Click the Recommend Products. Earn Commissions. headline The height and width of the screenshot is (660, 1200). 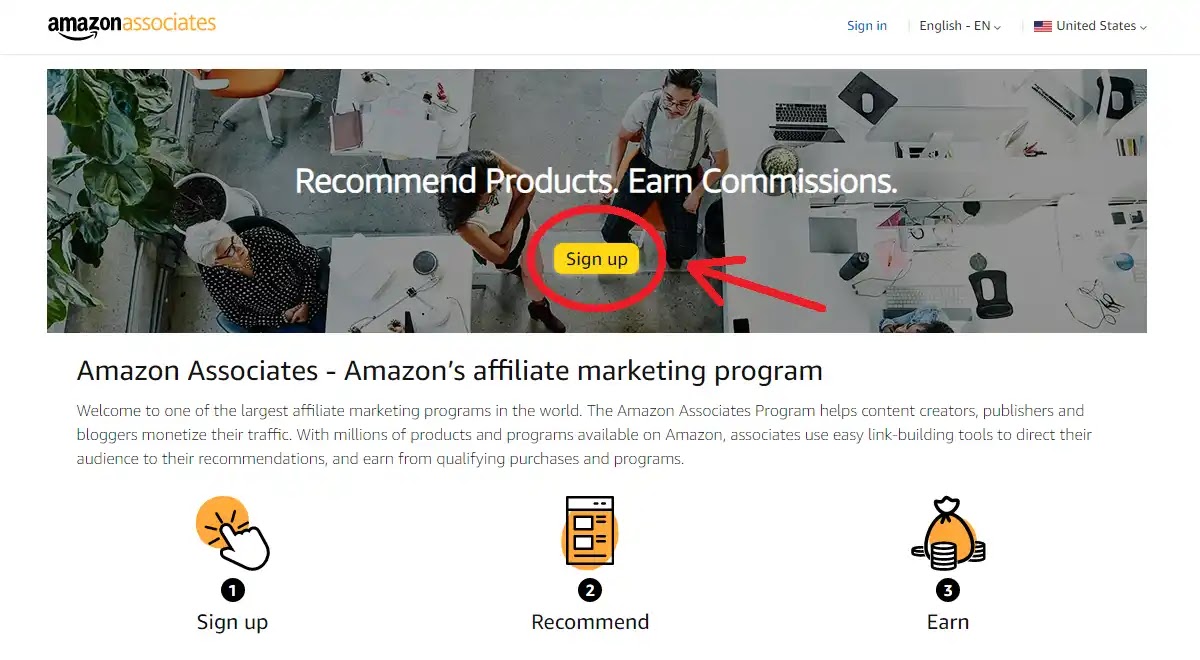click(x=596, y=181)
